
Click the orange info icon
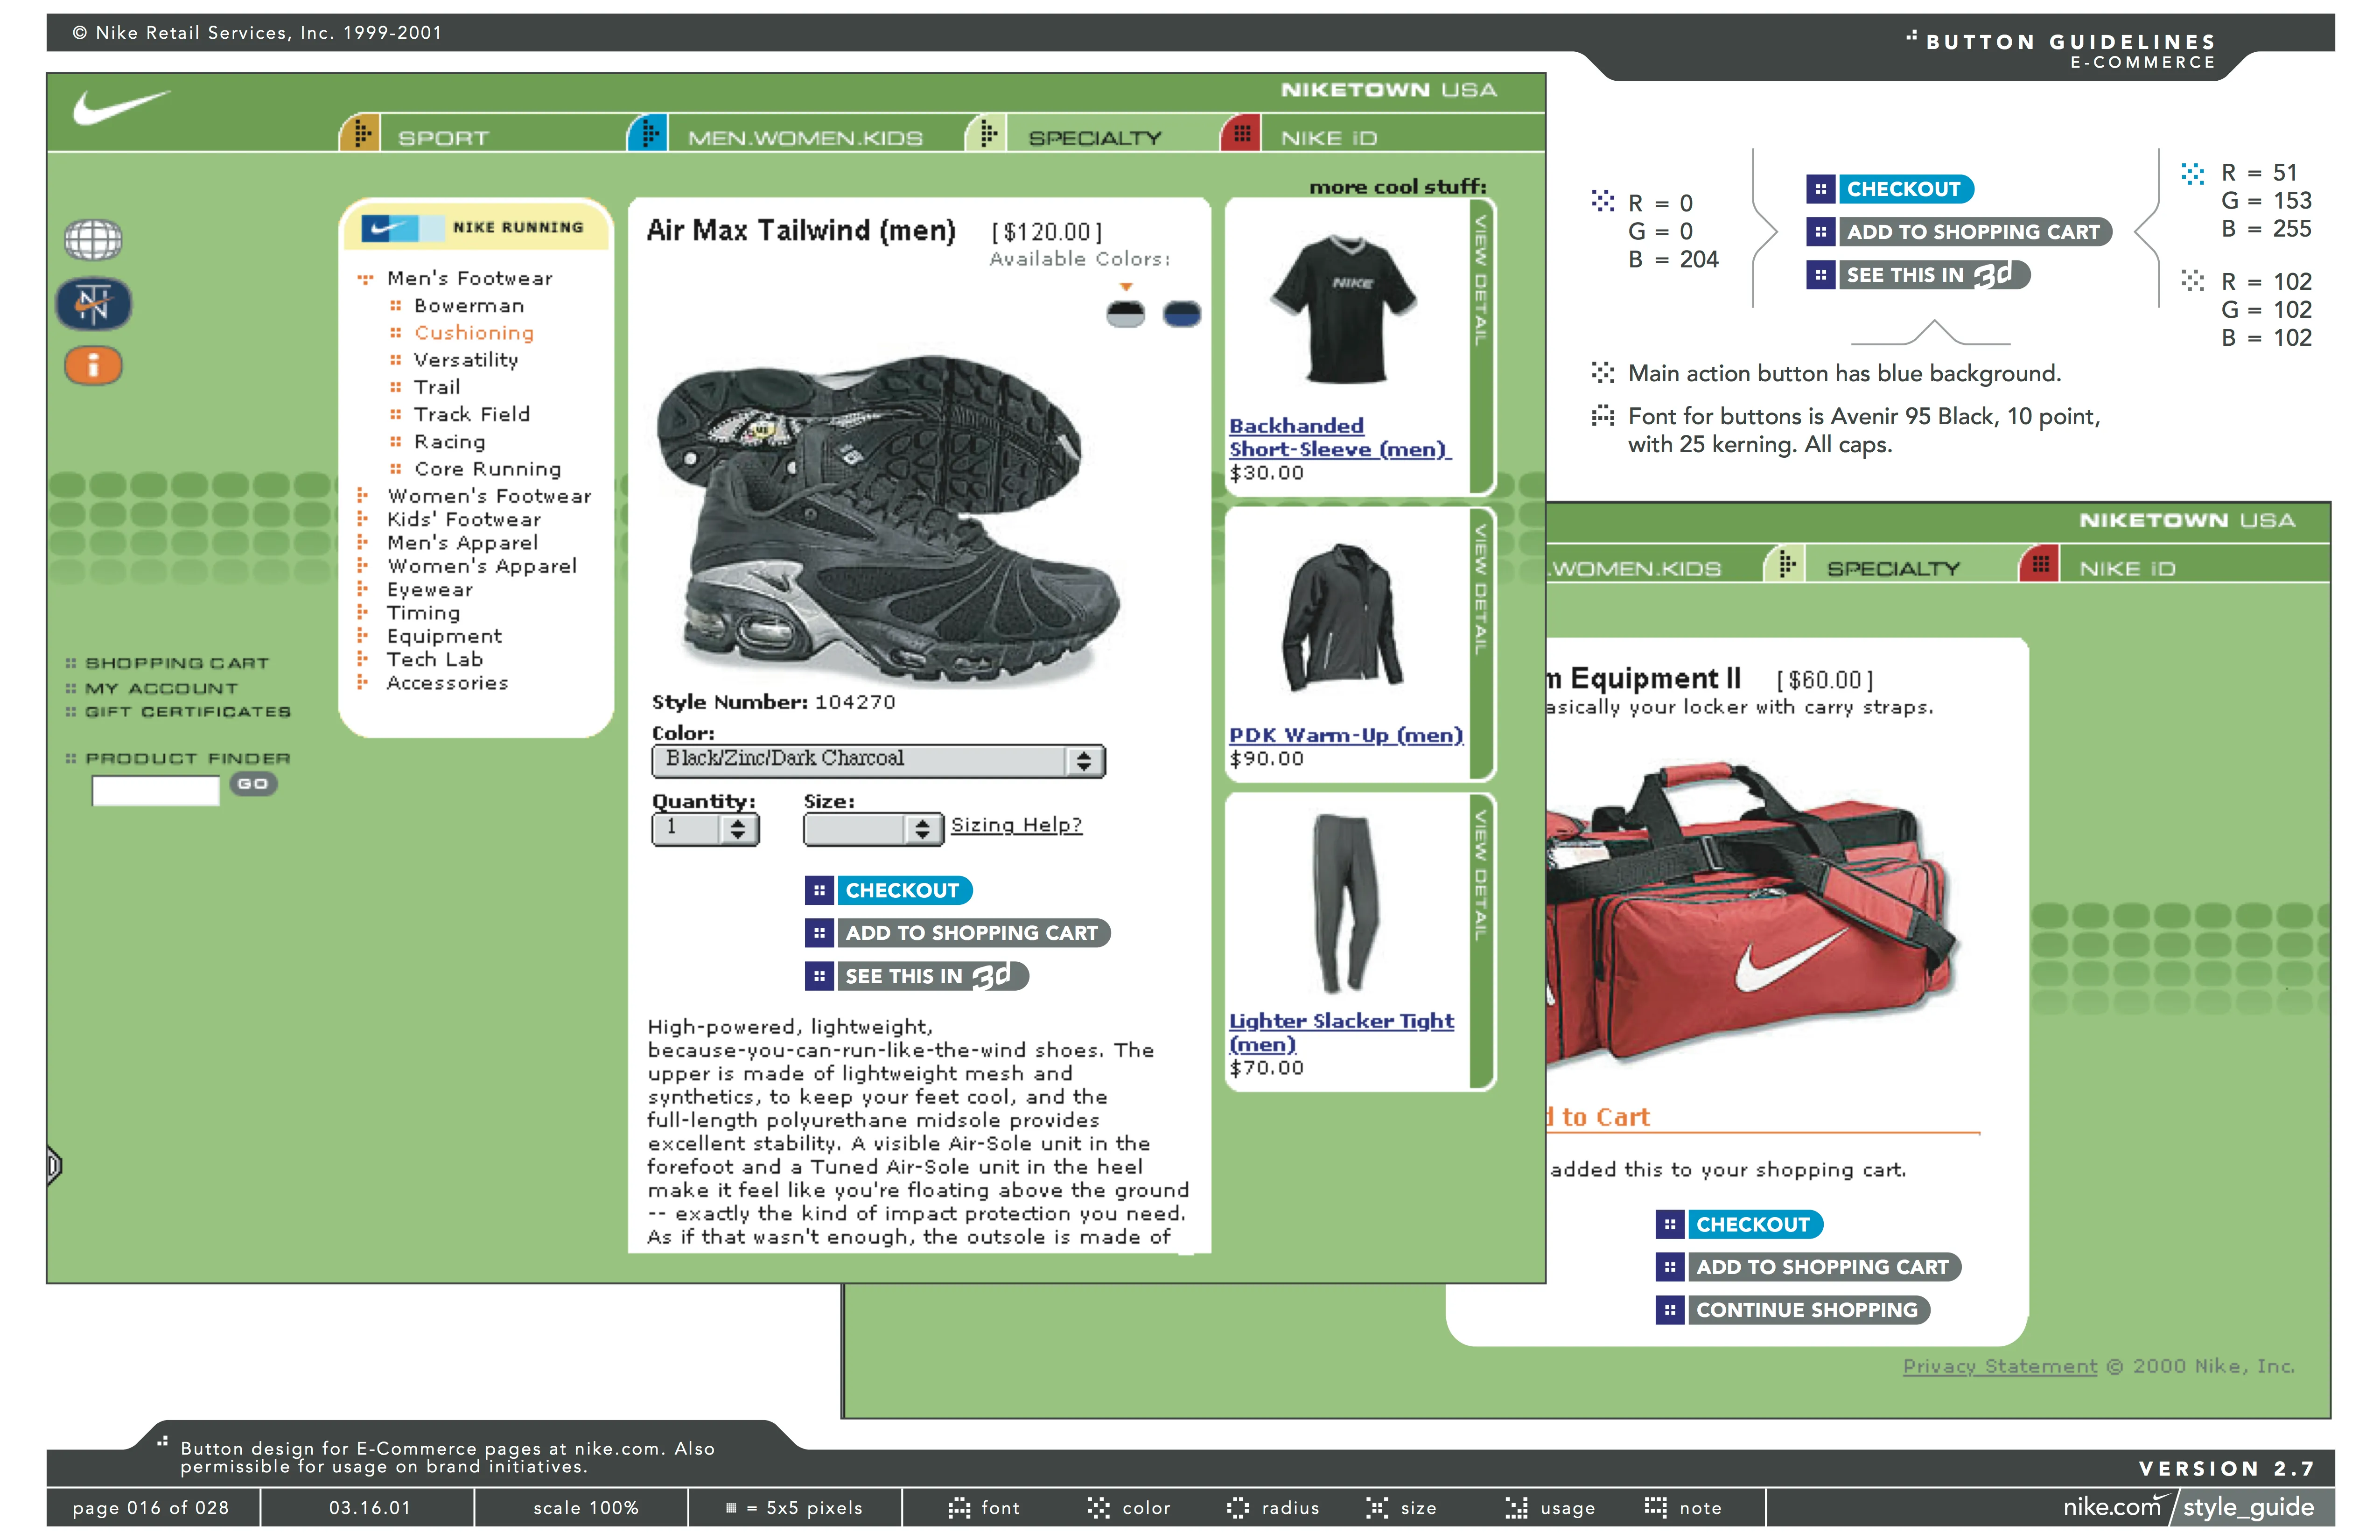click(x=93, y=366)
